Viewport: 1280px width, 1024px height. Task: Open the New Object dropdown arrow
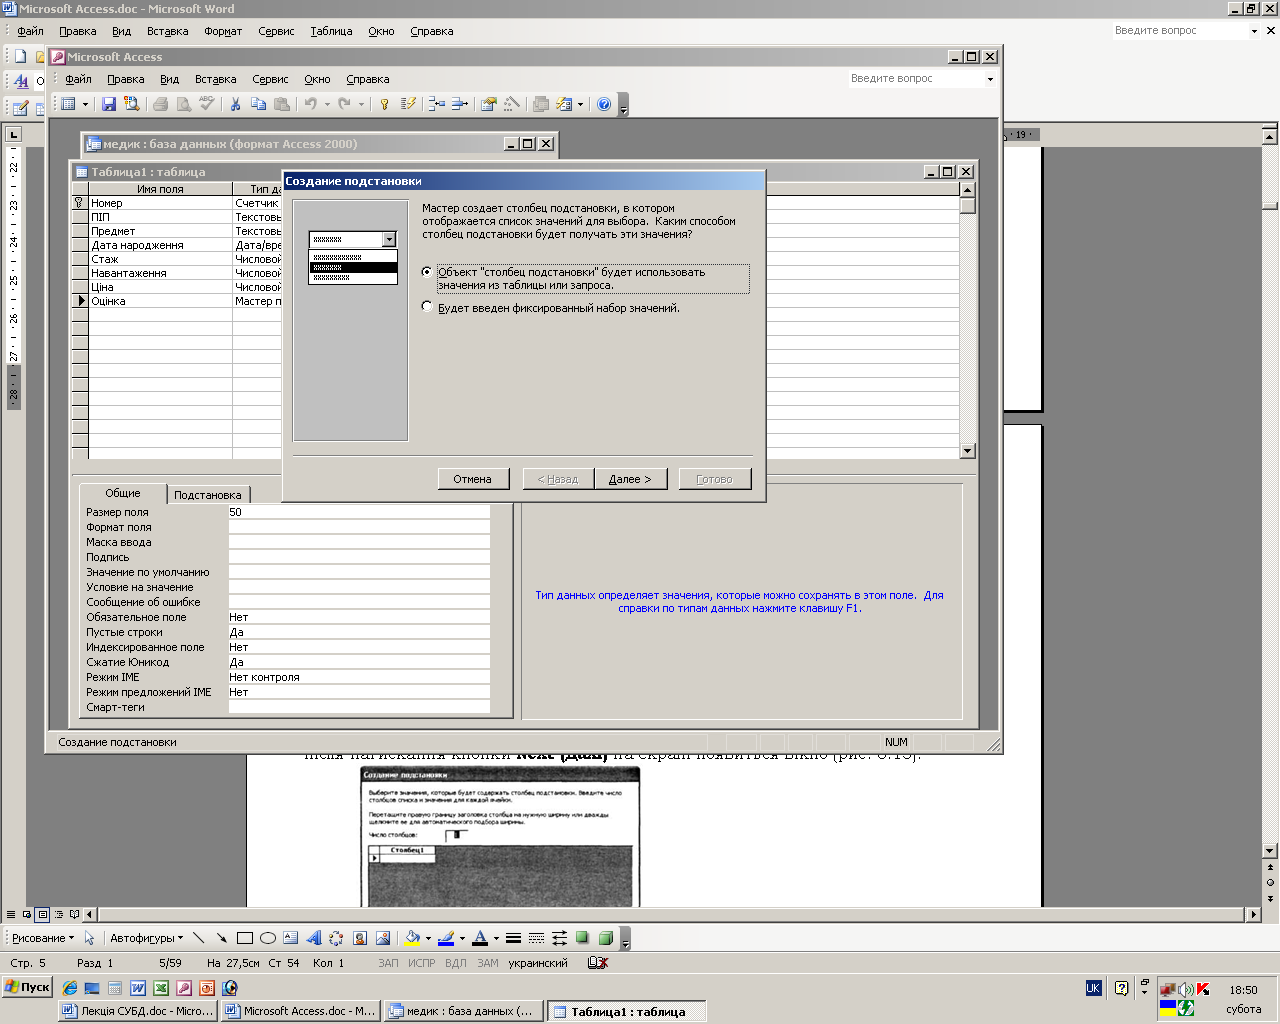coord(580,104)
